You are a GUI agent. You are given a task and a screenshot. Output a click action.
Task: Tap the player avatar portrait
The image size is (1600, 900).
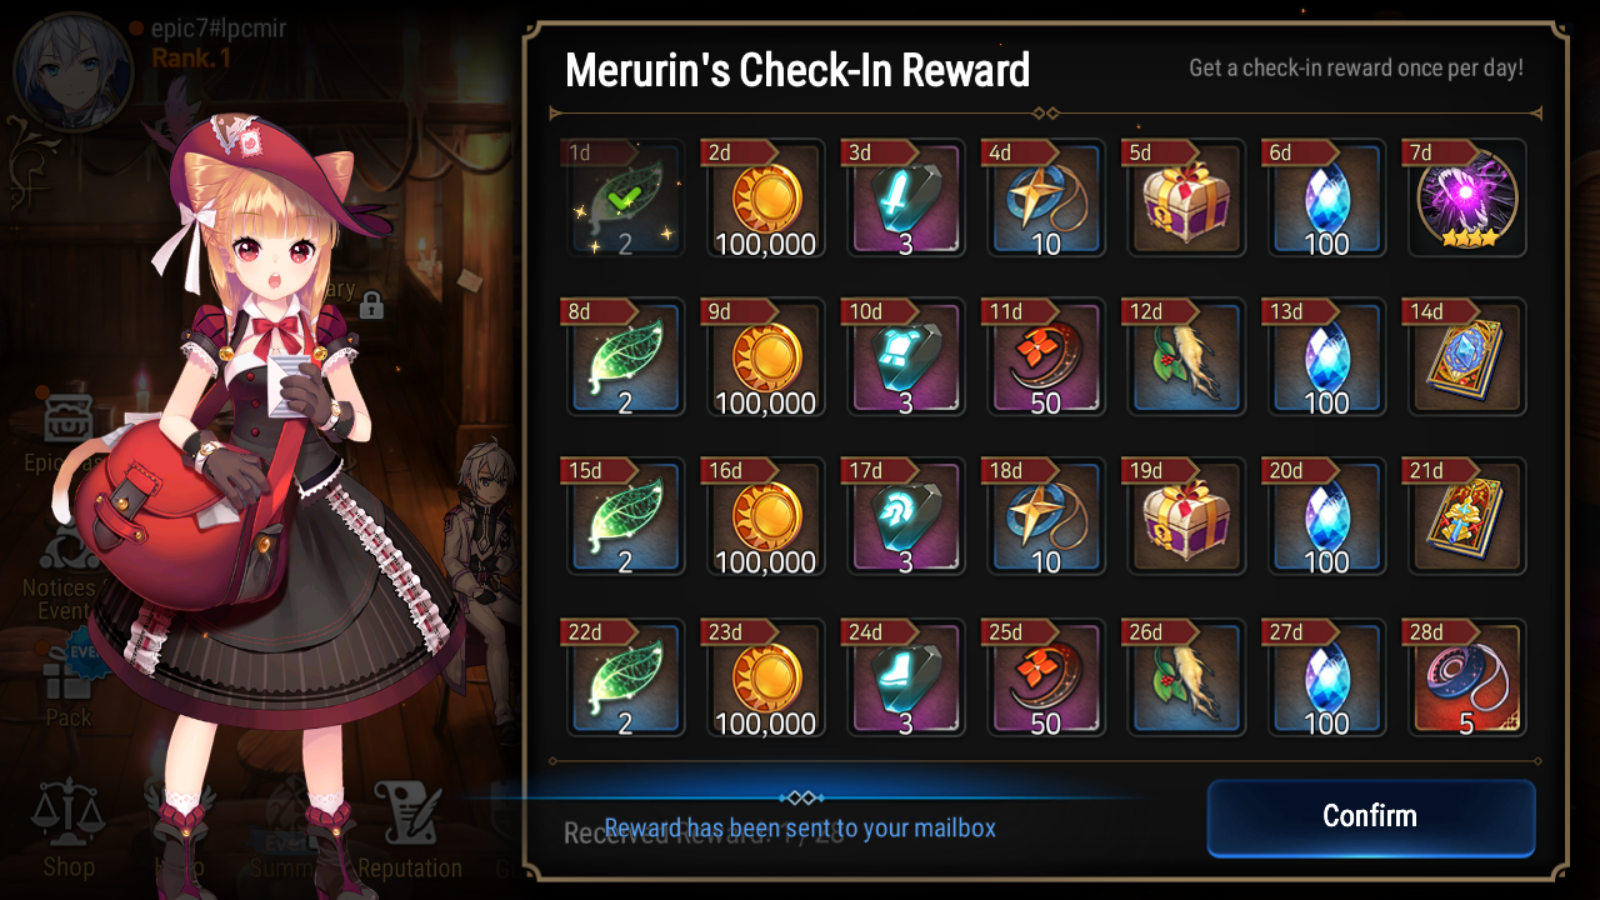pyautogui.click(x=73, y=72)
